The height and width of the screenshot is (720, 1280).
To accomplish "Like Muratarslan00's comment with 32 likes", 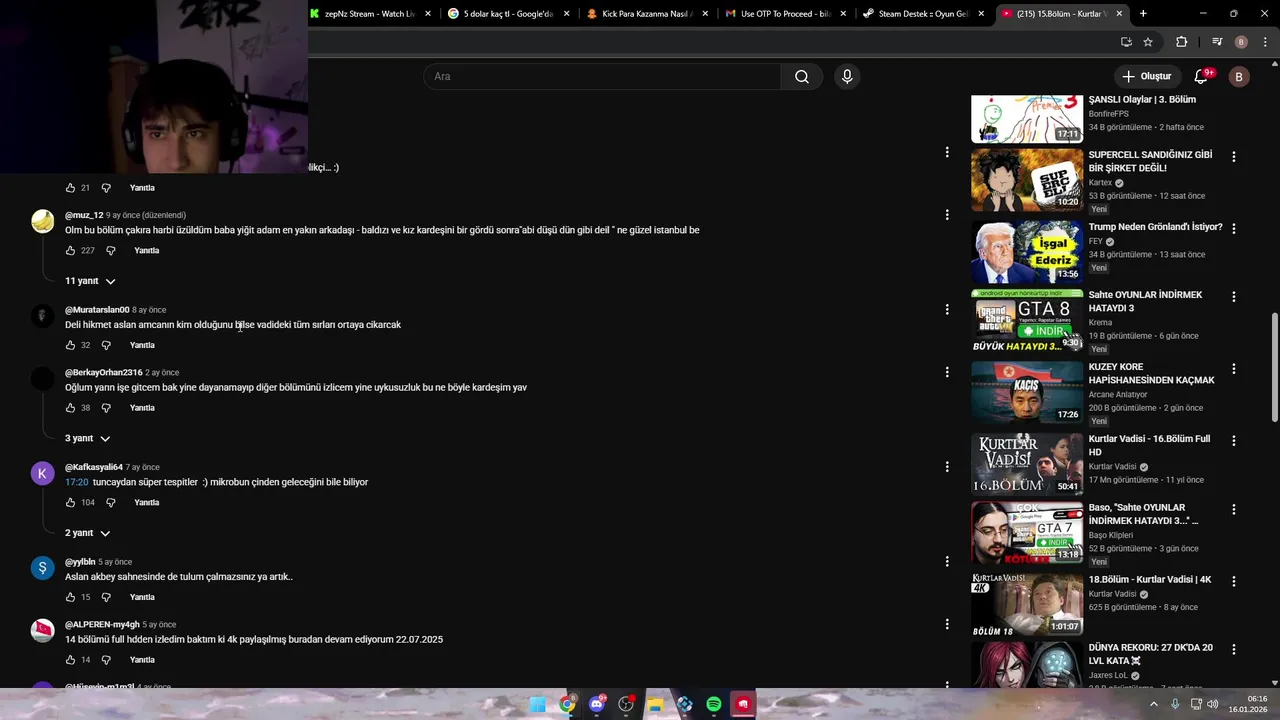I will point(71,345).
